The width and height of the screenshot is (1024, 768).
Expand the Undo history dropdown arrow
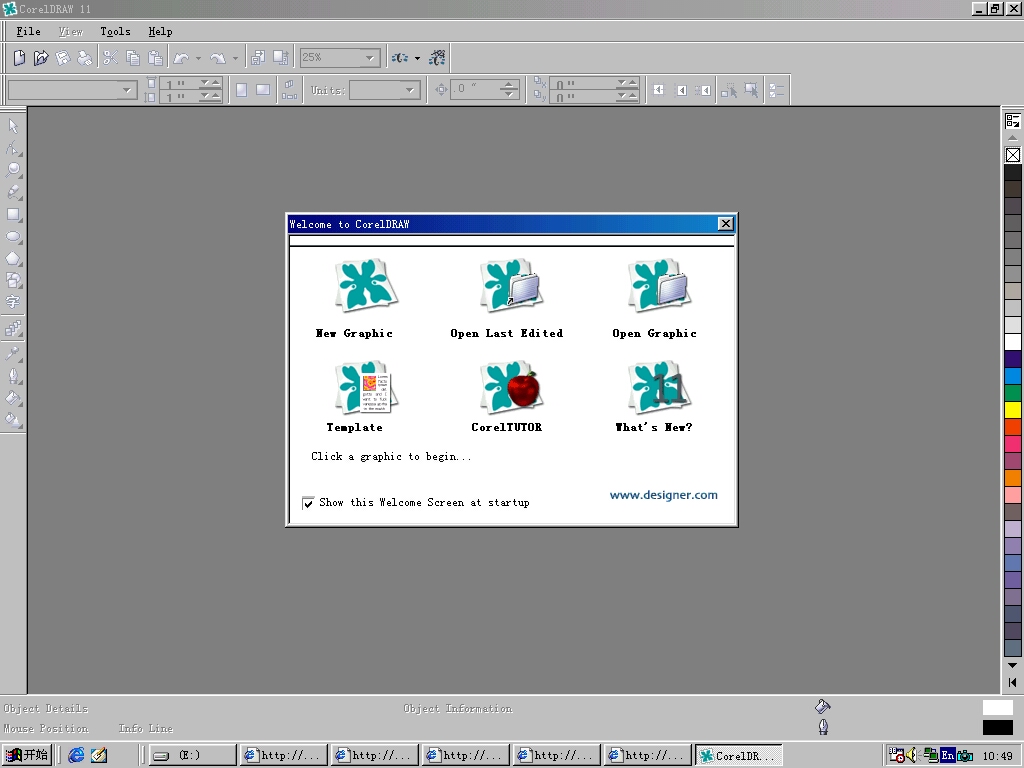[x=199, y=58]
